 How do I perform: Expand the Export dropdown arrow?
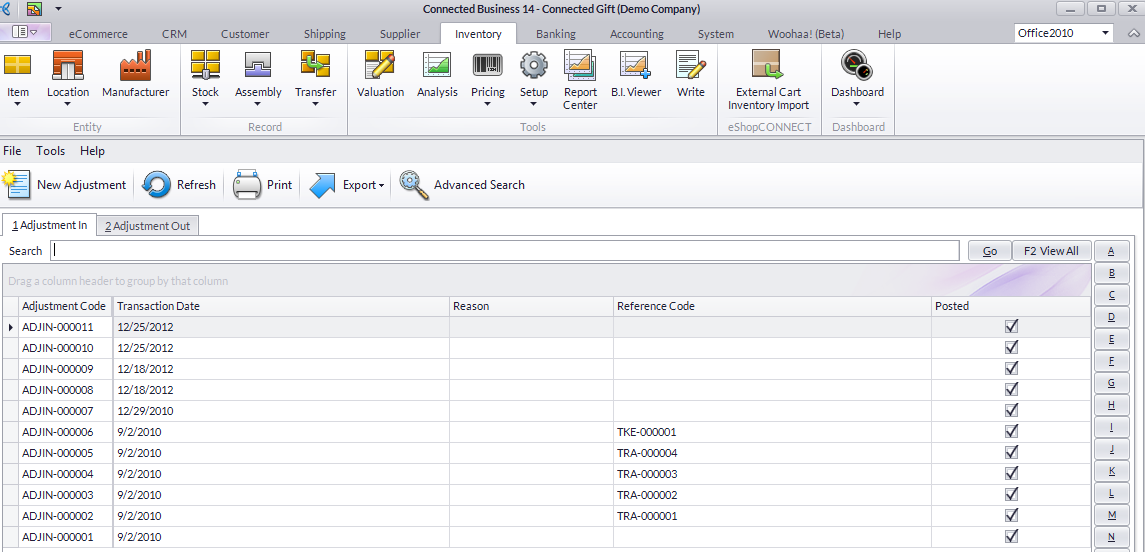pos(382,186)
